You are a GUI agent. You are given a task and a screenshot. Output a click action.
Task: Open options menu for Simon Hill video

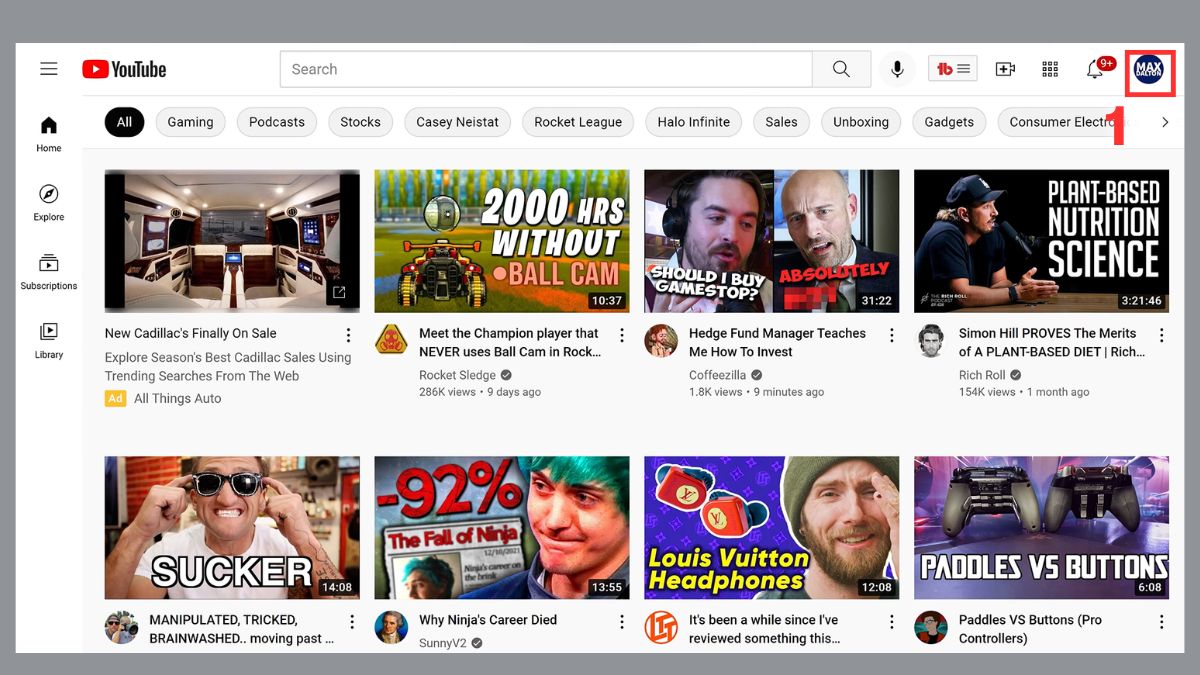click(x=1161, y=335)
